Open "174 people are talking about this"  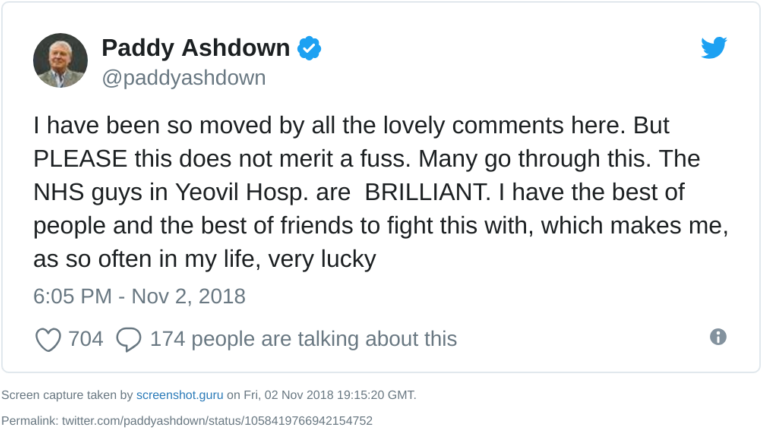pyautogui.click(x=303, y=340)
